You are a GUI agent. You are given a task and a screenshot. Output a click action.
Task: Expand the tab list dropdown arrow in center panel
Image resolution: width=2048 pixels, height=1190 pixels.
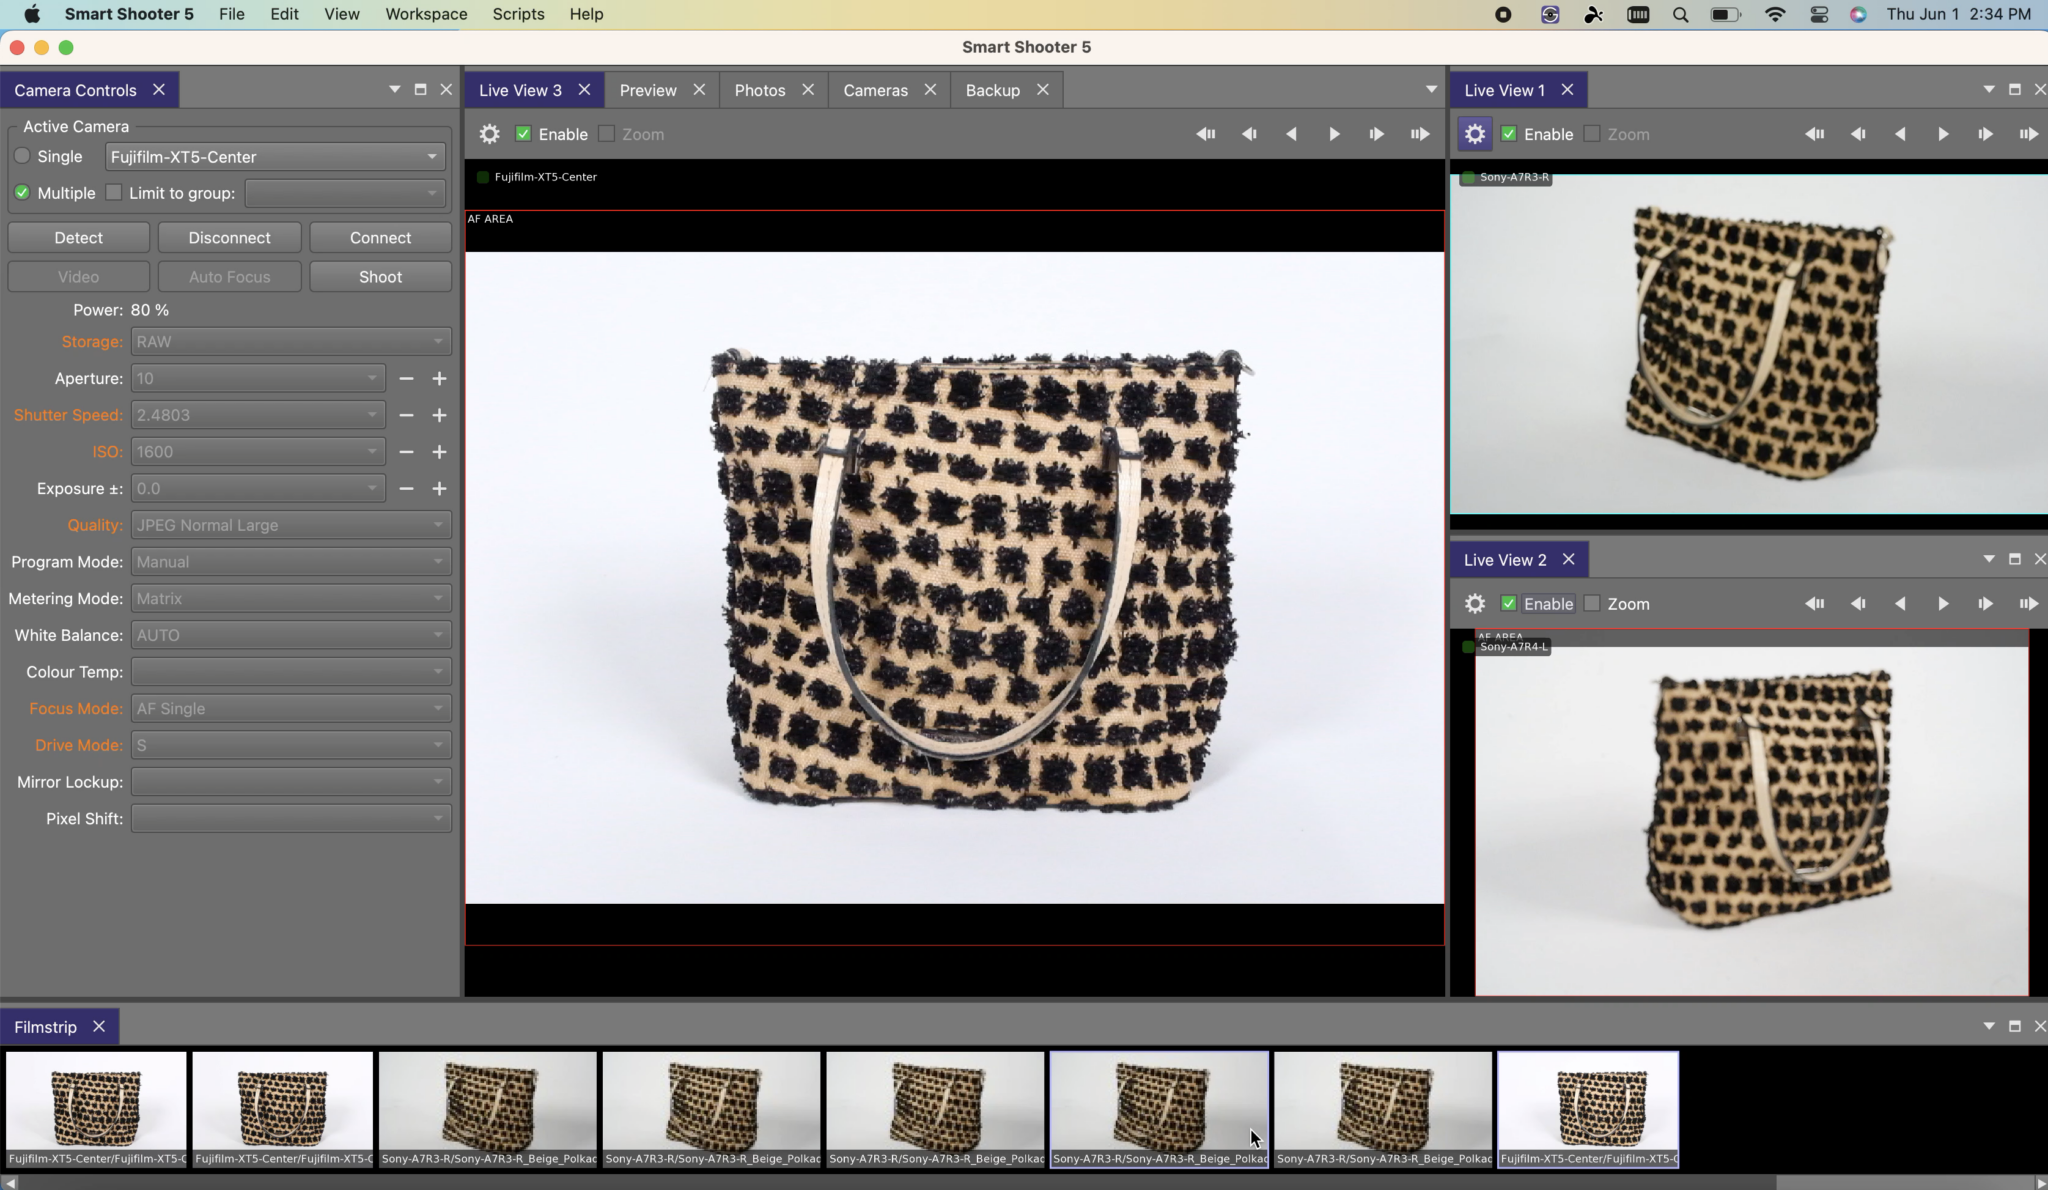pos(1431,90)
